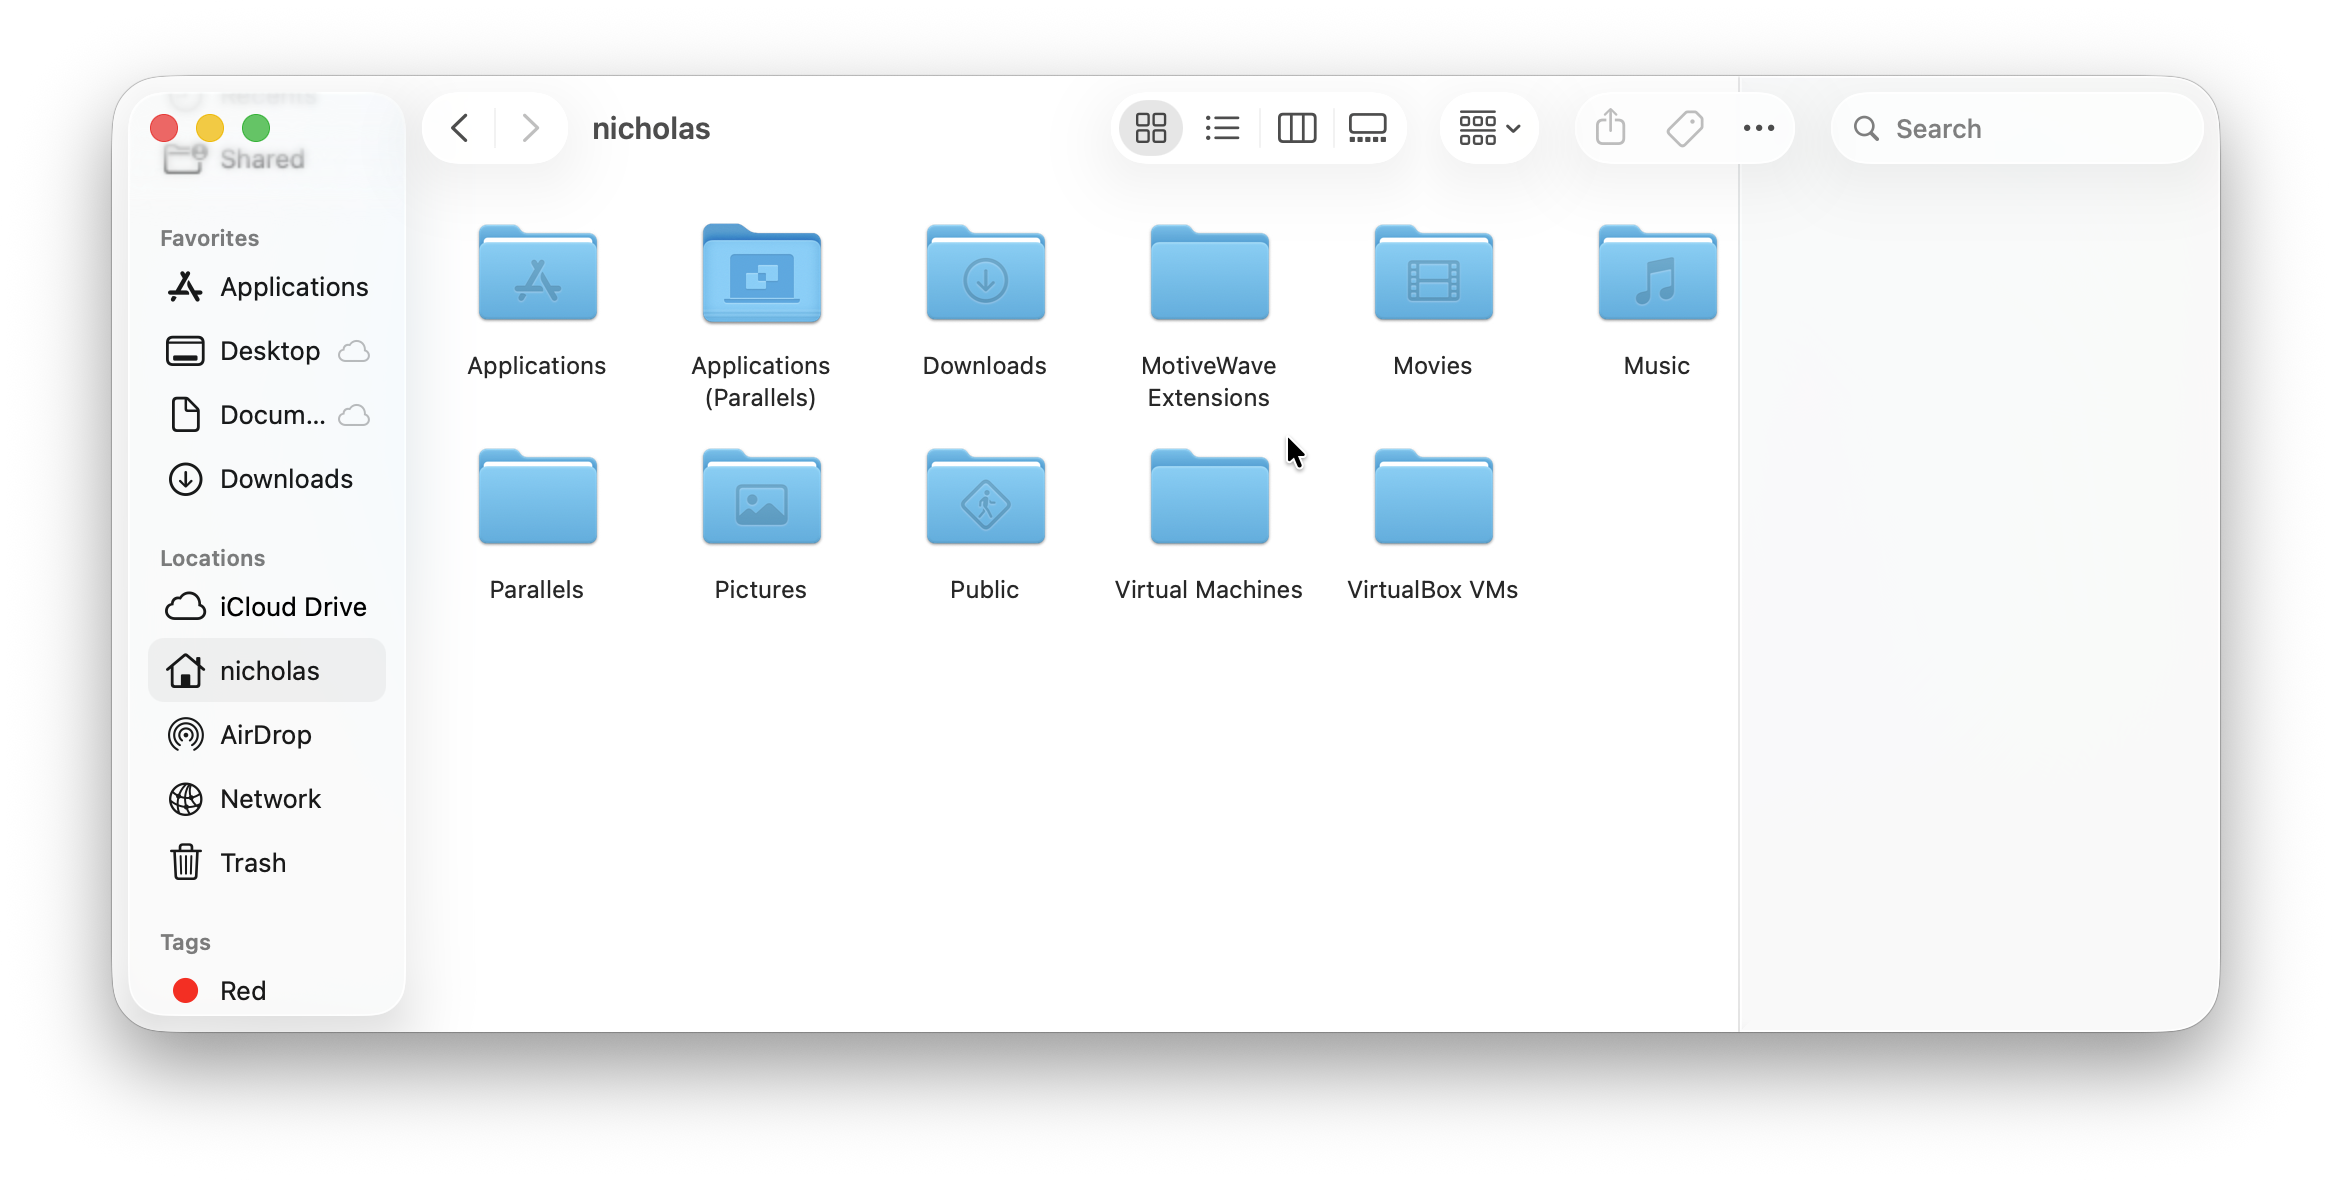Select the MotiveWave Extensions folder icon

pyautogui.click(x=1210, y=273)
